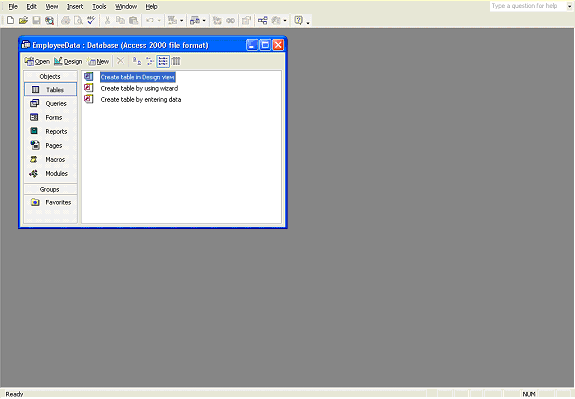Open the Queries objects list

point(50,104)
